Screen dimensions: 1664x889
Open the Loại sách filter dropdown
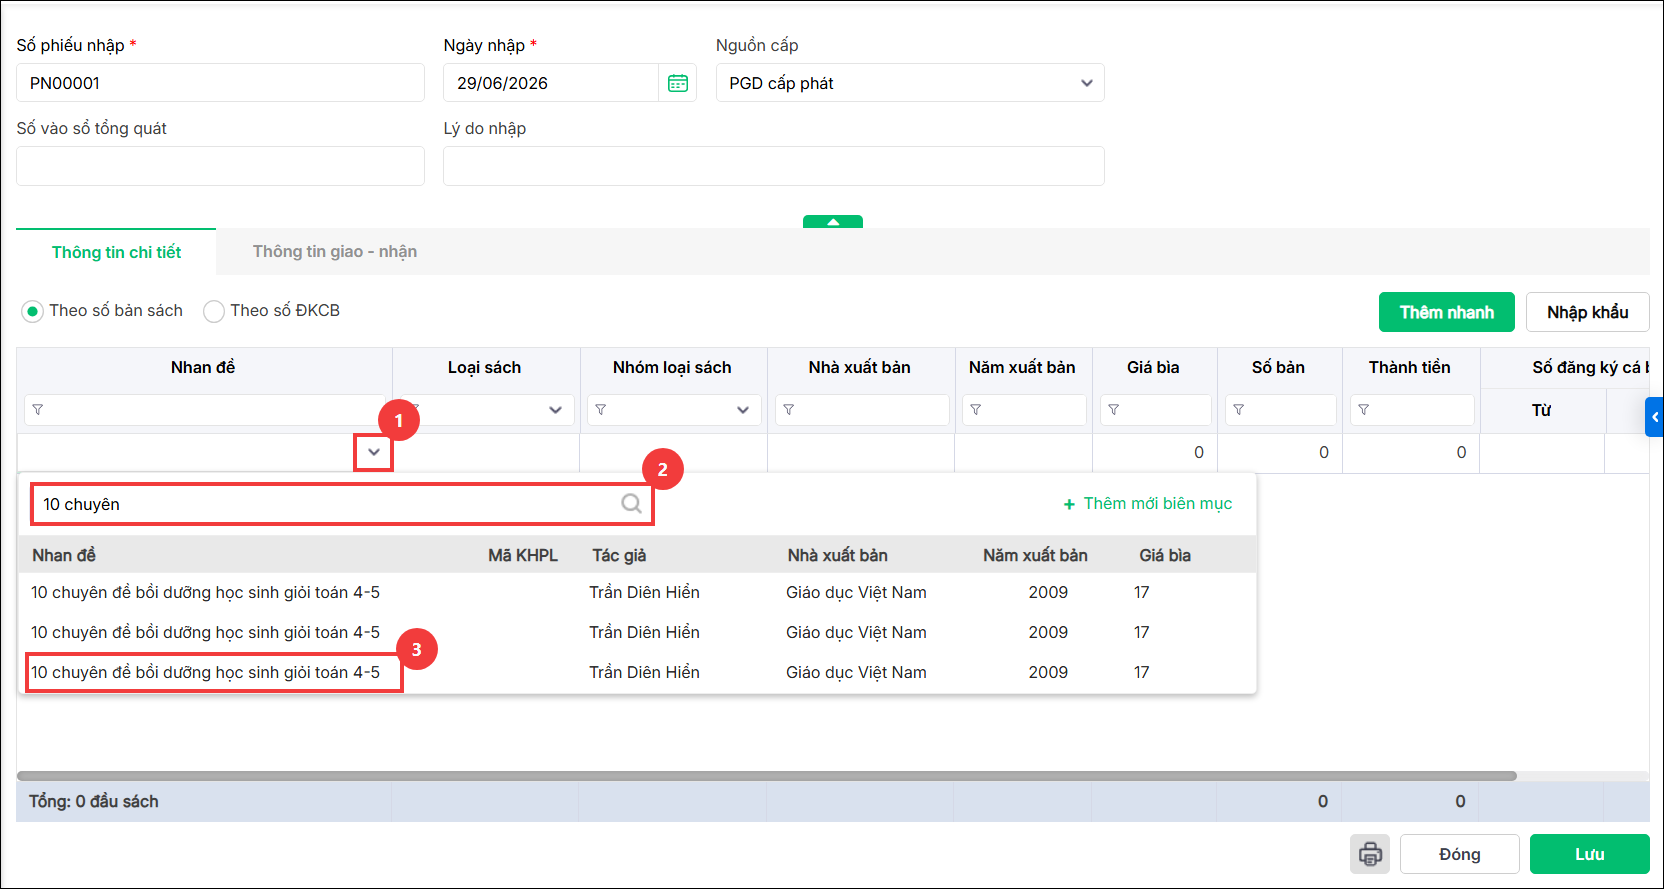coord(555,410)
